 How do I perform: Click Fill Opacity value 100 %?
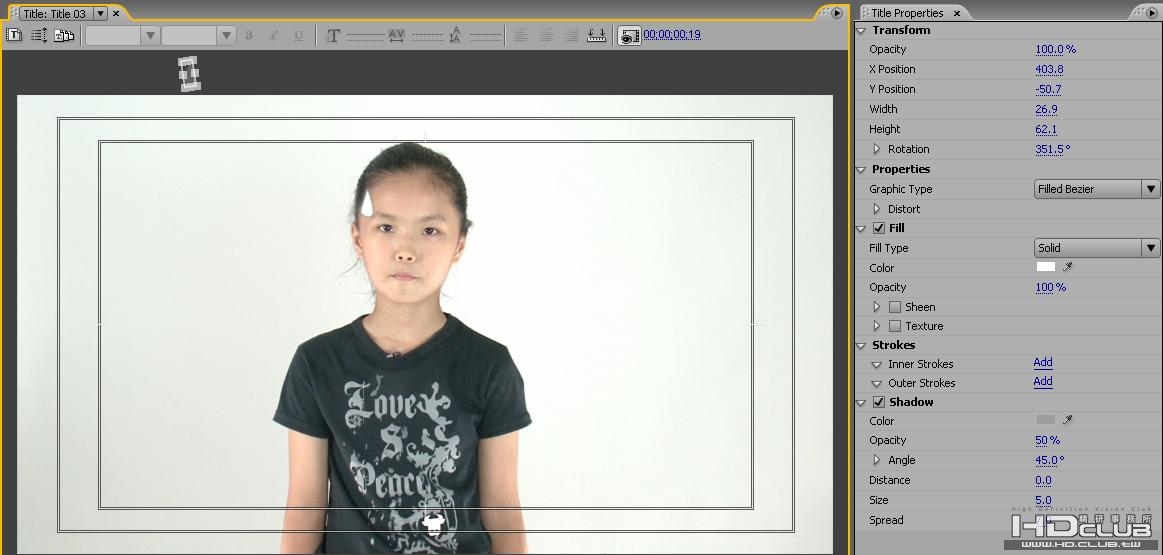pos(1050,288)
